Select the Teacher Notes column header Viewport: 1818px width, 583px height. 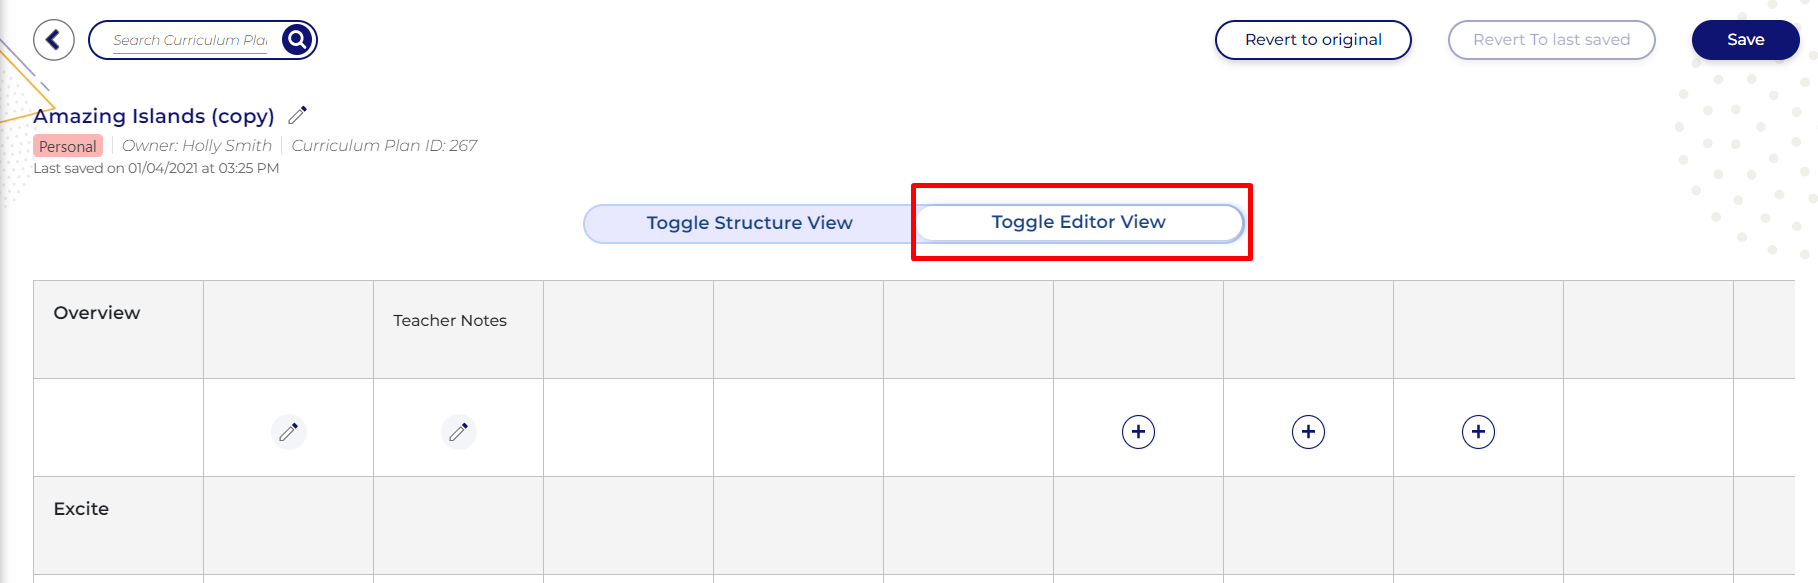[x=450, y=320]
